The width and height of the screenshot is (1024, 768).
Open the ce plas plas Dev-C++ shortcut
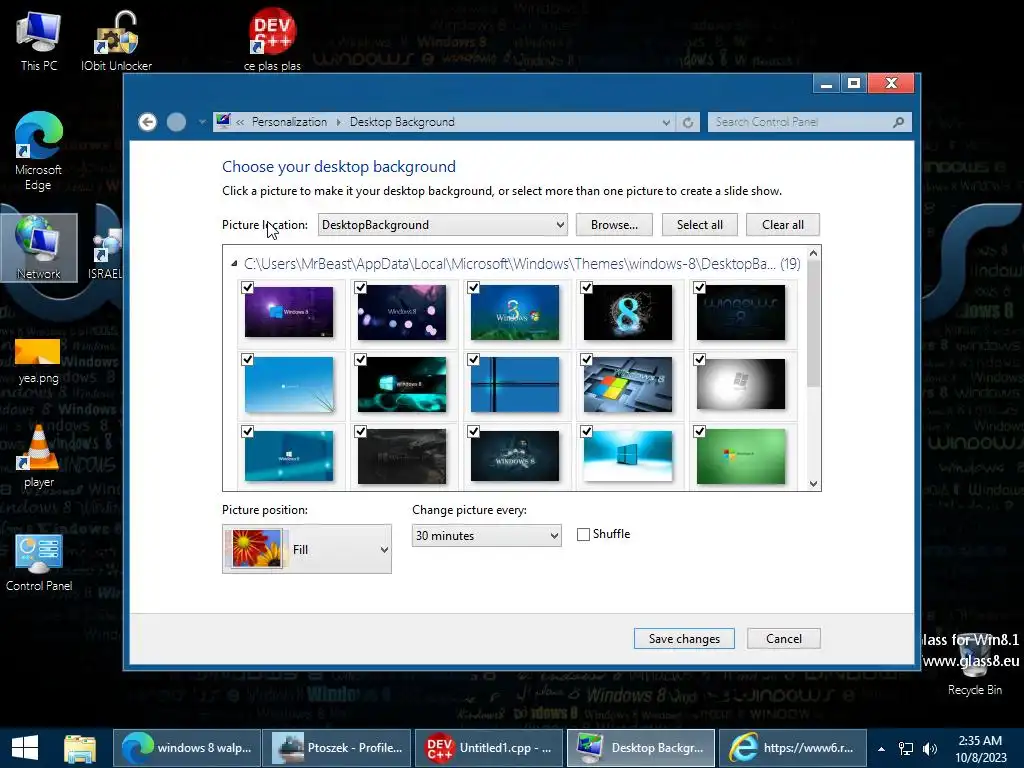[272, 40]
